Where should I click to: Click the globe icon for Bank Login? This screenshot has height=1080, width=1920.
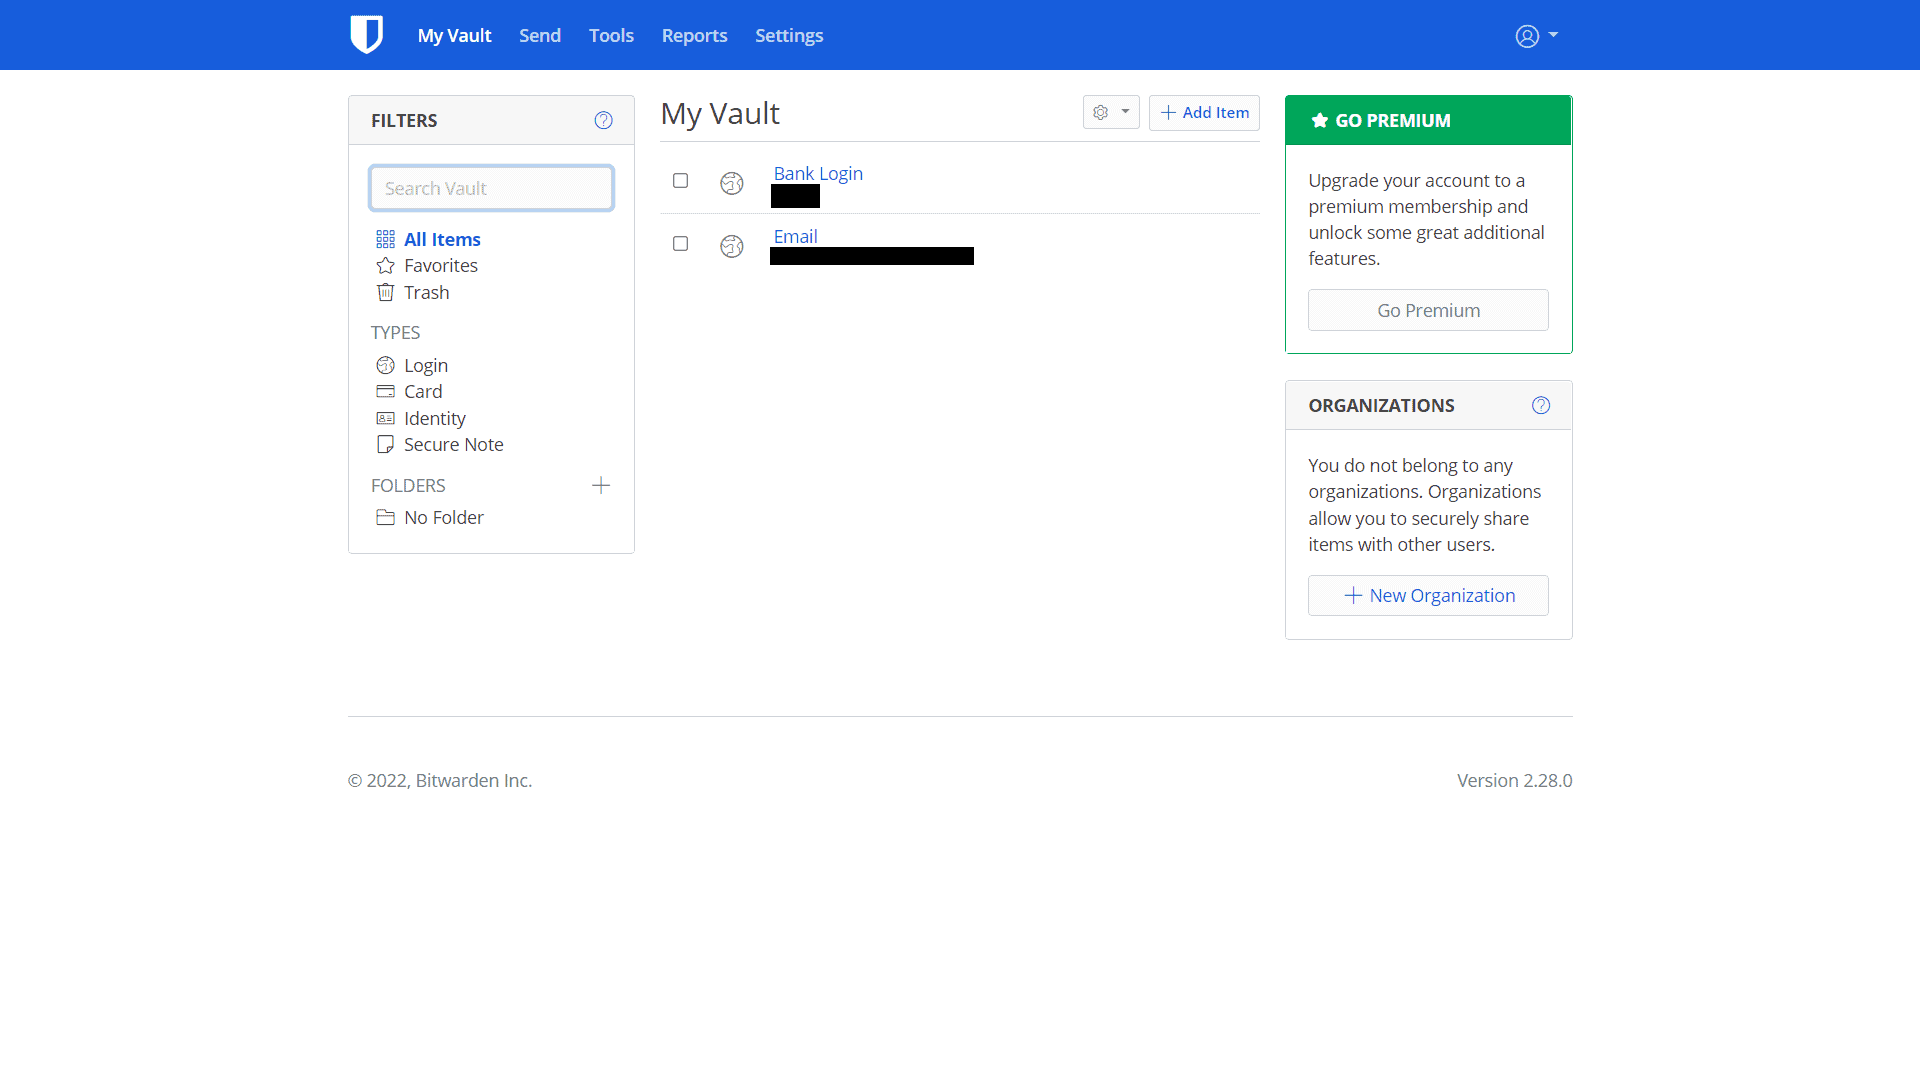click(x=732, y=183)
